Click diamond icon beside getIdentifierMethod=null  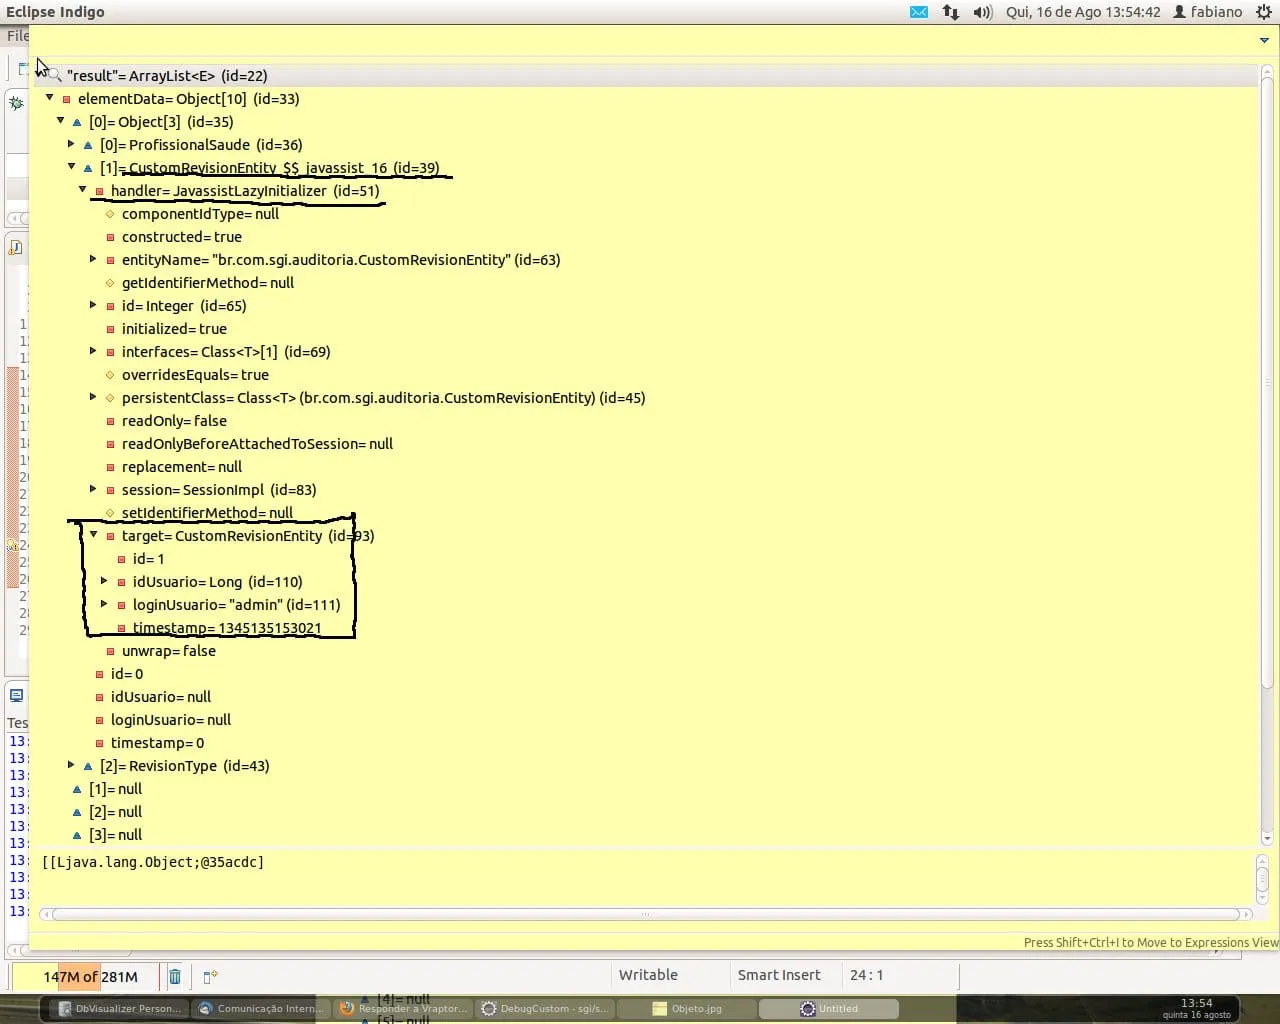click(x=111, y=283)
